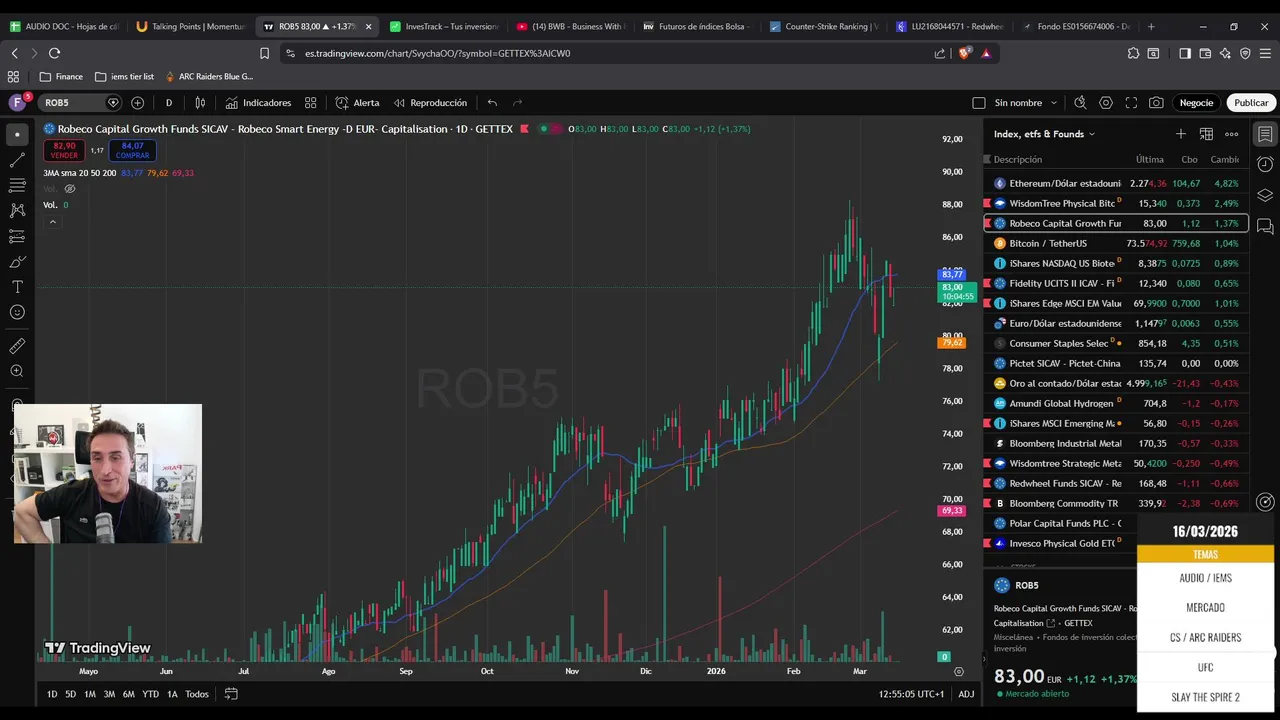Click the compare or add symbol plus icon
This screenshot has width=1280, height=720.
click(137, 103)
